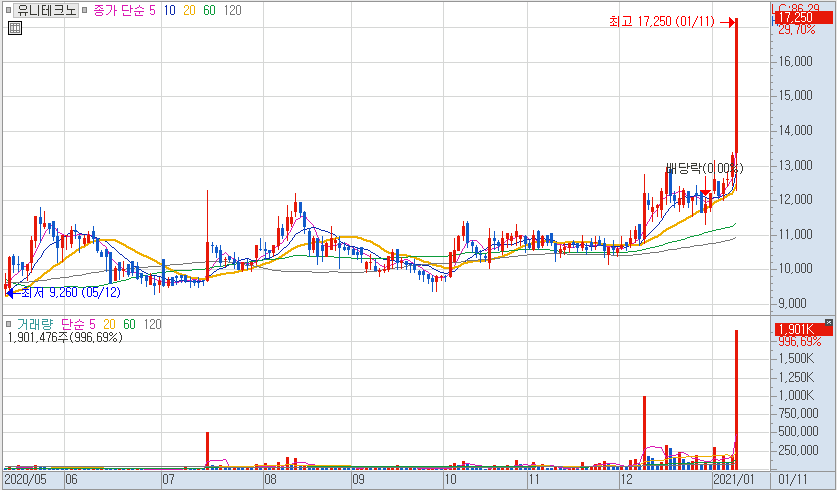837x490 pixels.
Task: Click the 996.69% value on volume axis
Action: 800,342
